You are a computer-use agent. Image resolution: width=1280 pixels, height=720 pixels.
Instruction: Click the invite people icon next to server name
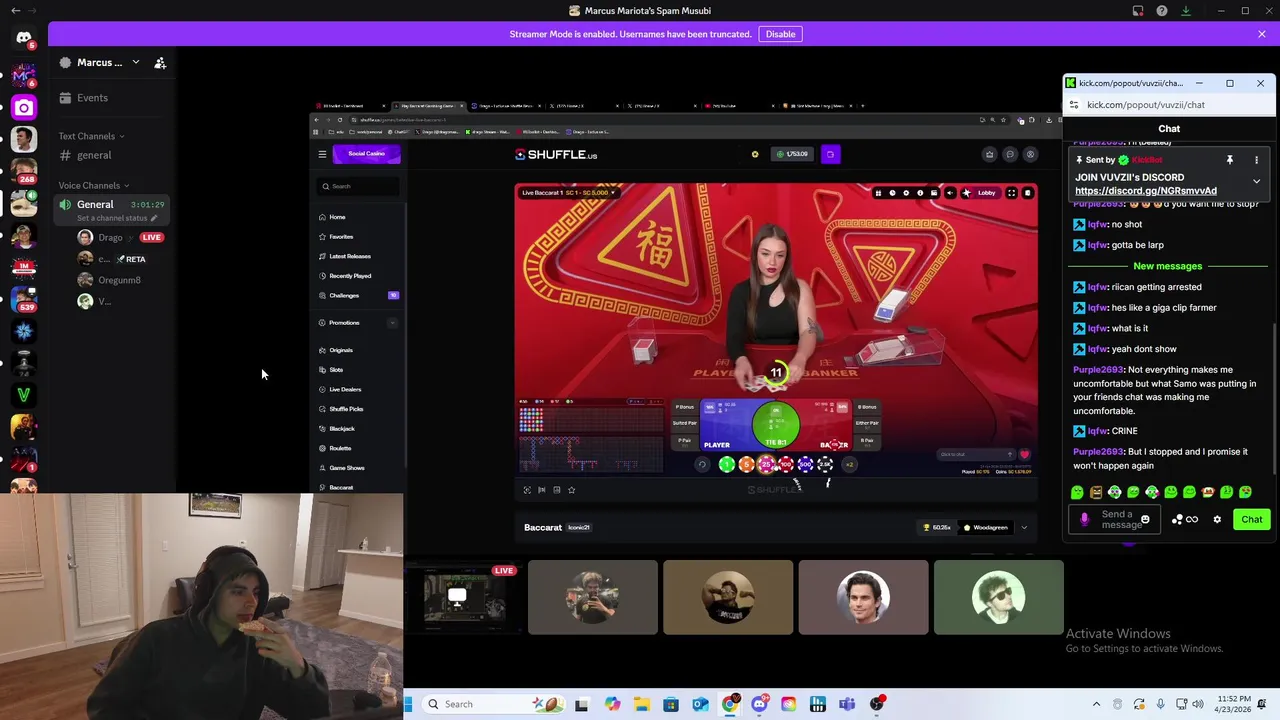click(x=160, y=63)
